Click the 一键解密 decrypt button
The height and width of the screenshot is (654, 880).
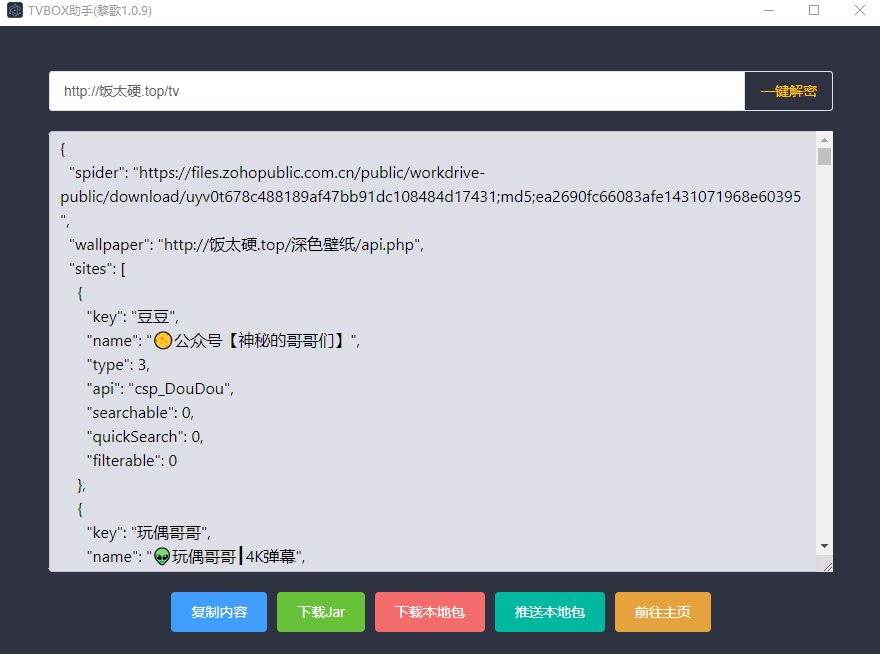pyautogui.click(x=788, y=90)
